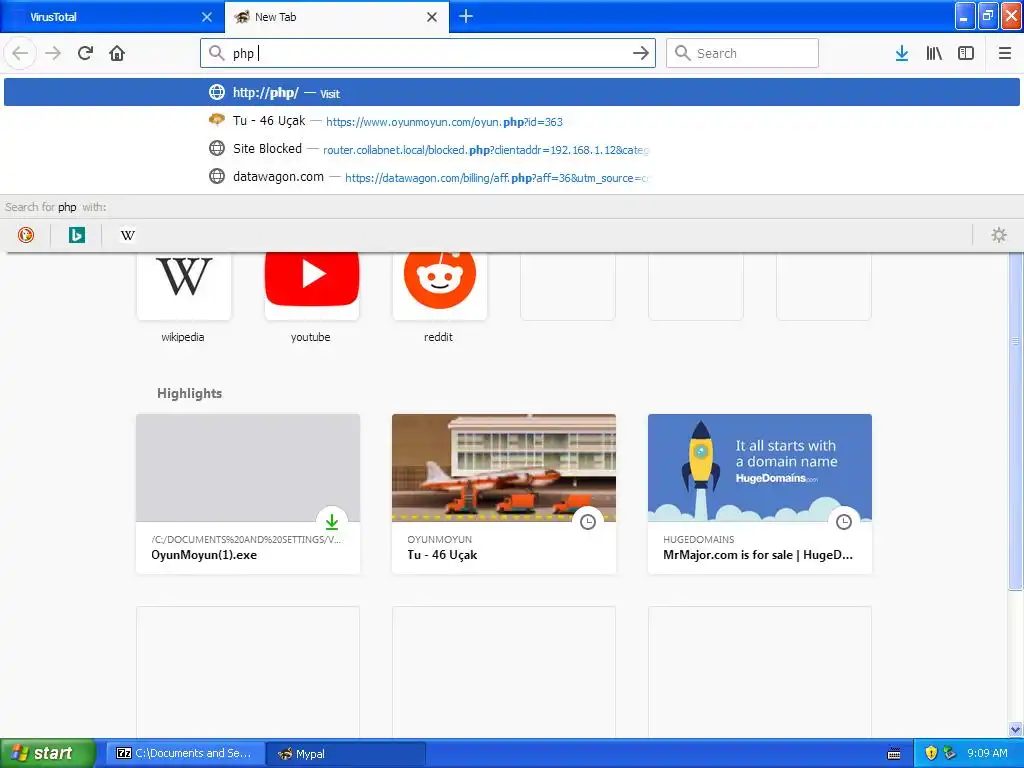Viewport: 1024px width, 768px height.
Task: Open search settings gear icon
Action: point(999,235)
